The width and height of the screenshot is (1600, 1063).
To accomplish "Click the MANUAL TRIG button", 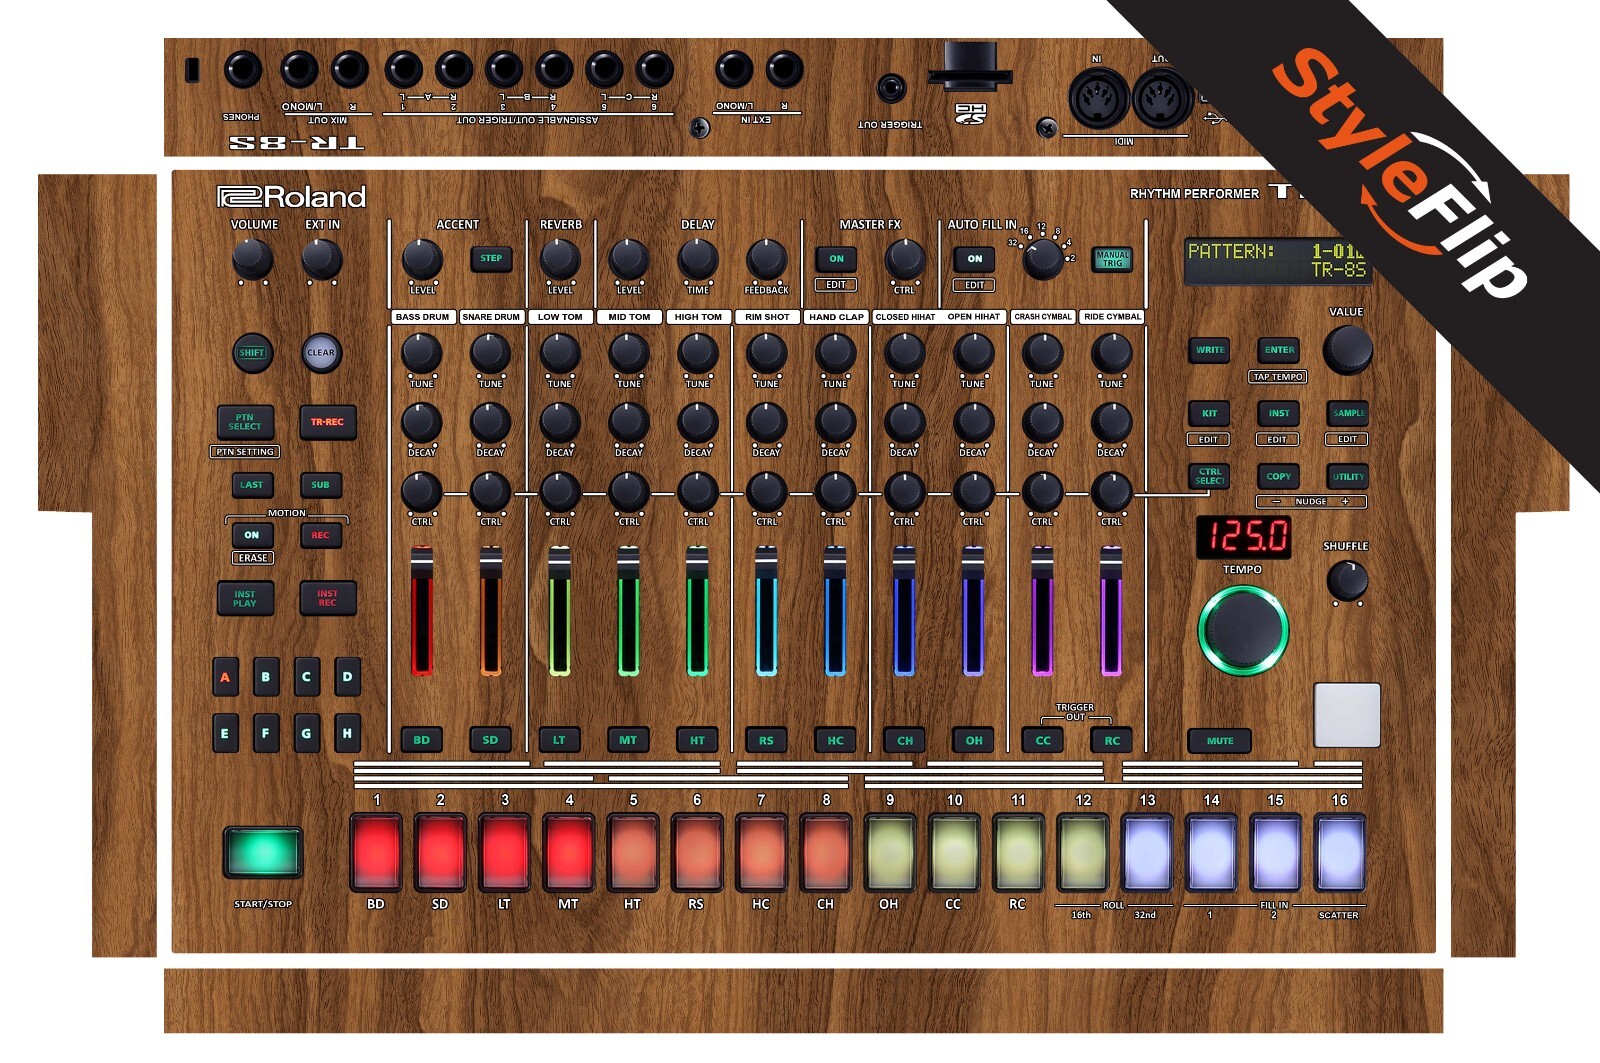I will 1112,259.
